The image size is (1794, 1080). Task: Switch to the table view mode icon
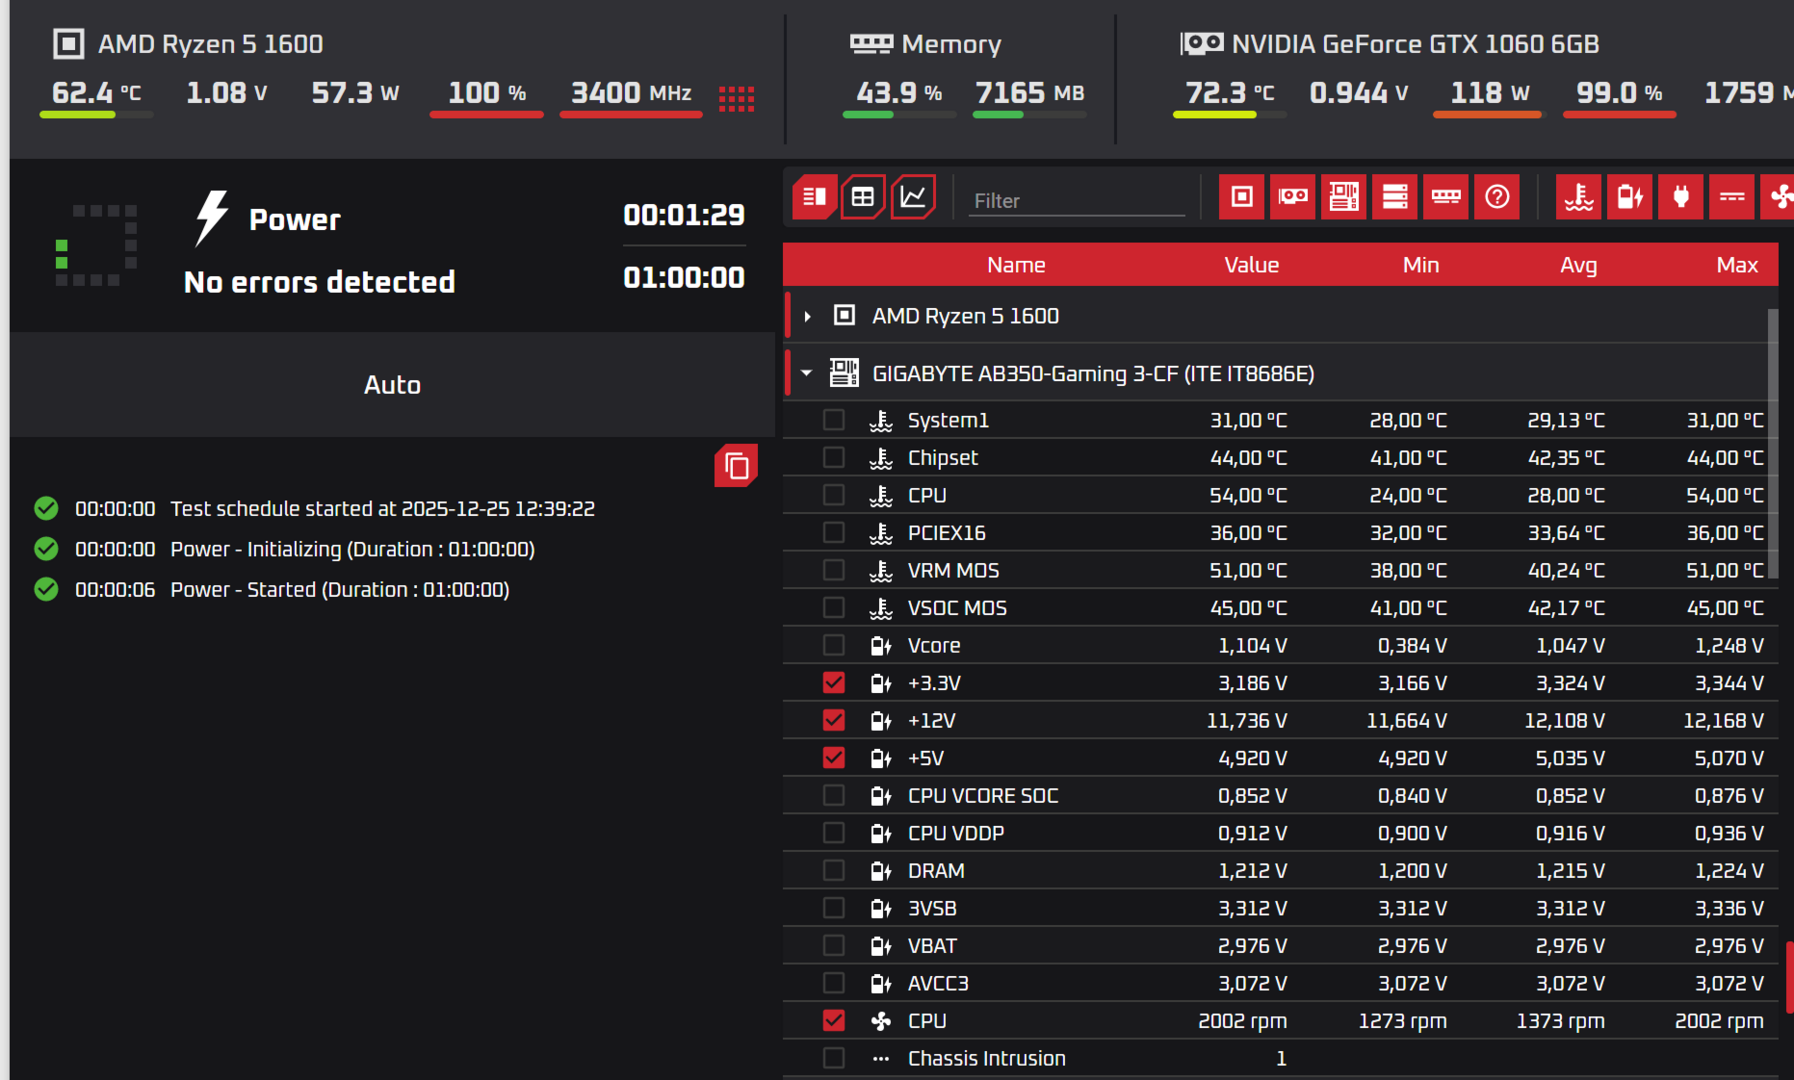(x=863, y=197)
